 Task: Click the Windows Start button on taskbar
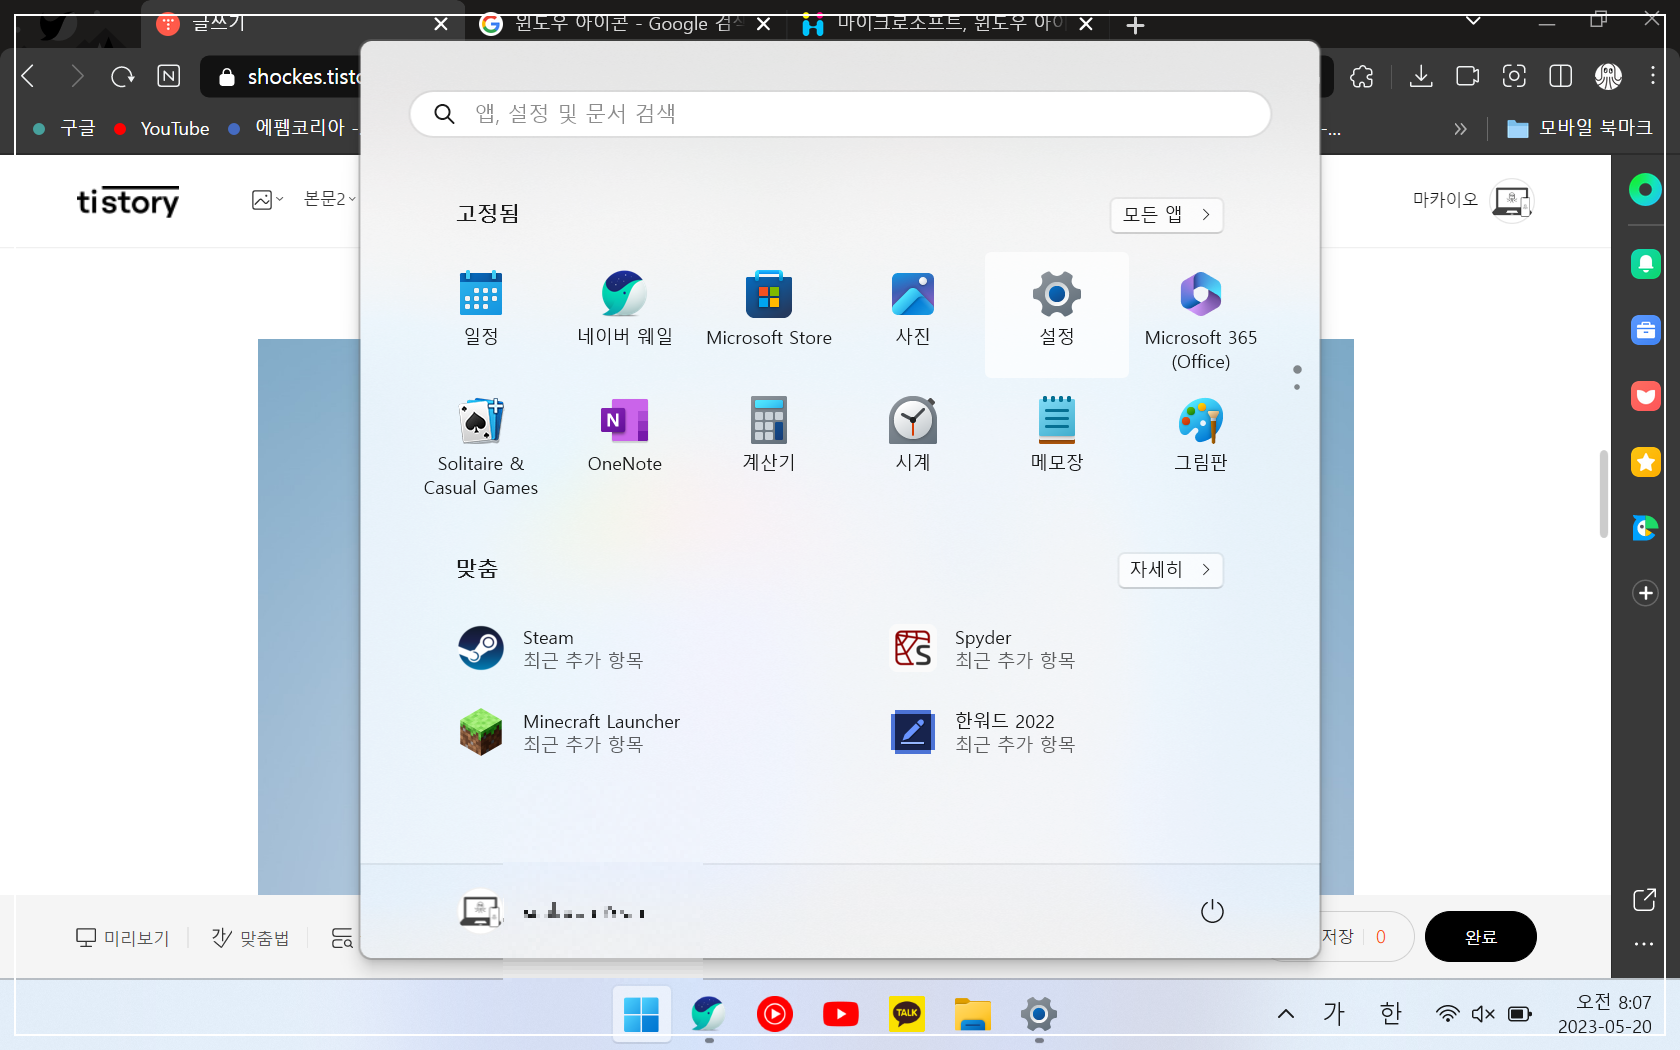click(641, 1014)
